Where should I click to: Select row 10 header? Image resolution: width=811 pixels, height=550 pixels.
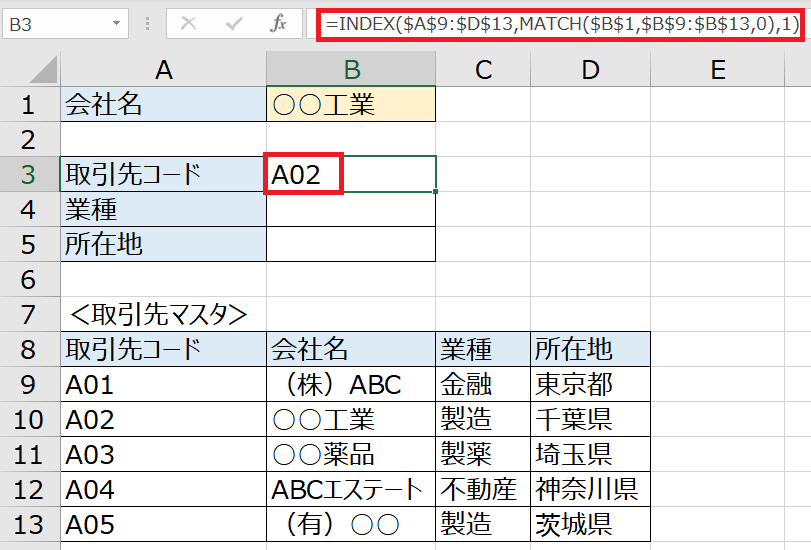[x=29, y=419]
